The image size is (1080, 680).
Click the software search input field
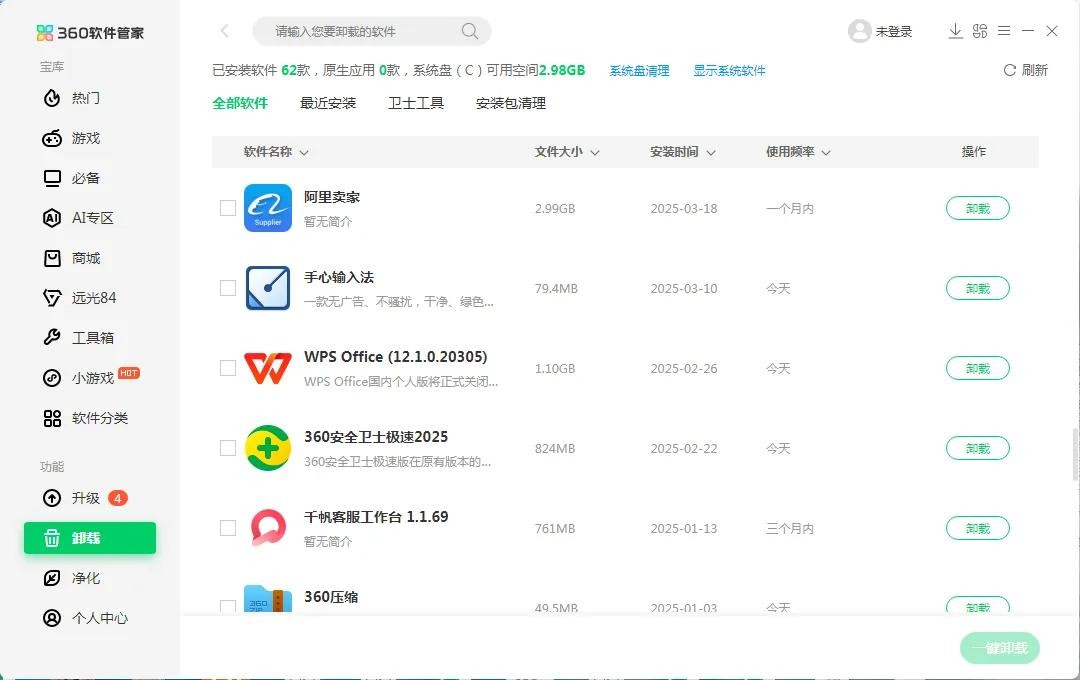[x=360, y=31]
